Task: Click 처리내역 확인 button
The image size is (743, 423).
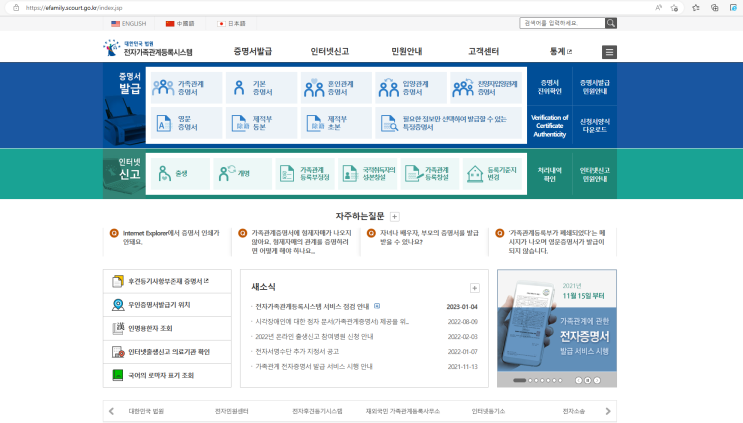Action: coord(550,174)
